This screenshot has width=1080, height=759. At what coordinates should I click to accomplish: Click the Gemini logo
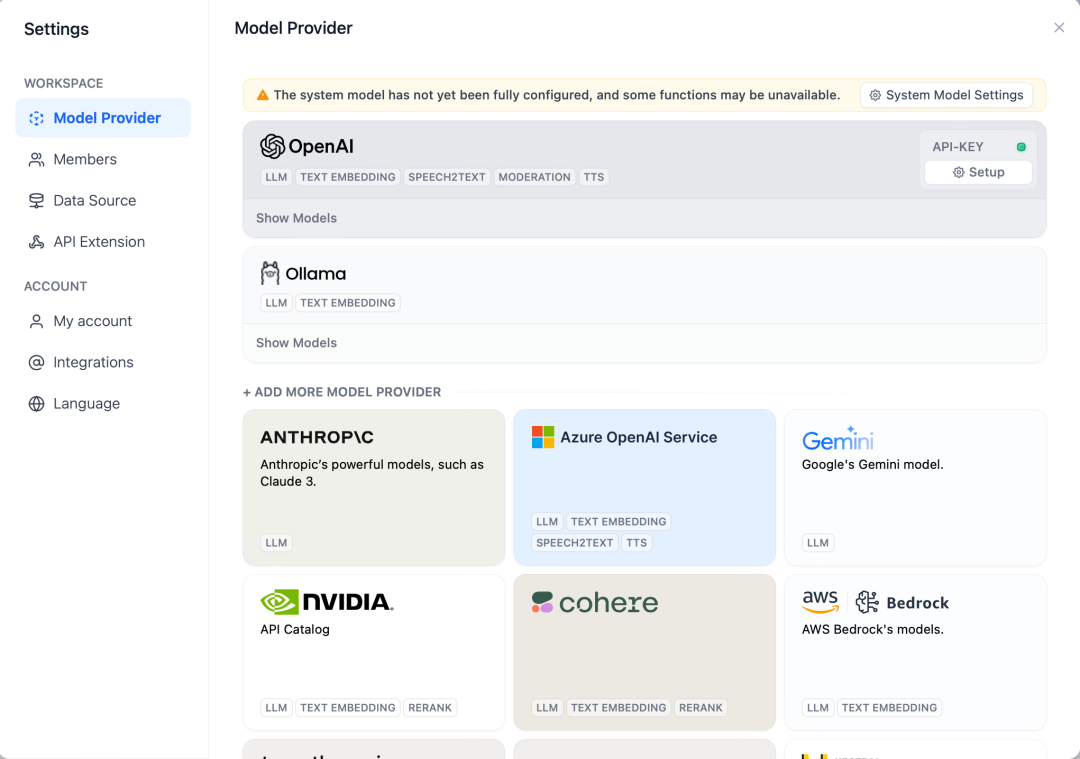(838, 439)
